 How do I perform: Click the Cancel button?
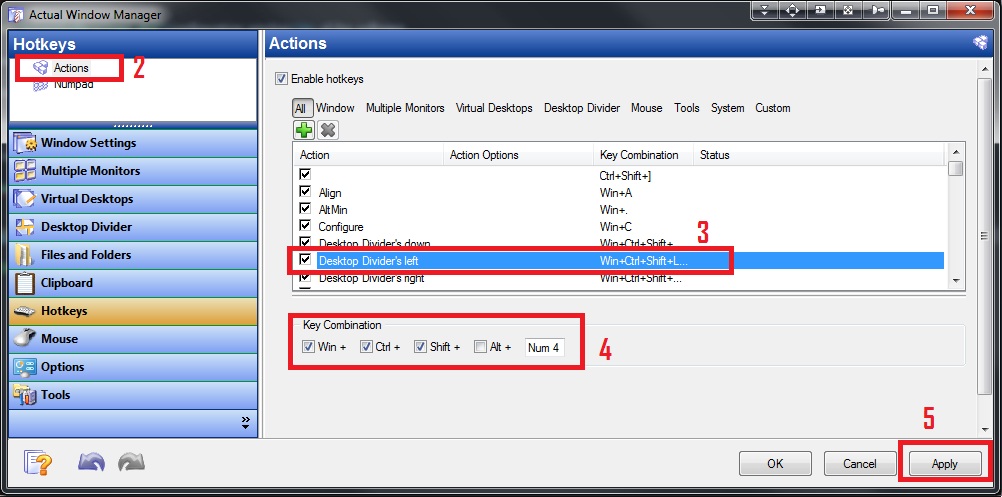click(x=860, y=464)
